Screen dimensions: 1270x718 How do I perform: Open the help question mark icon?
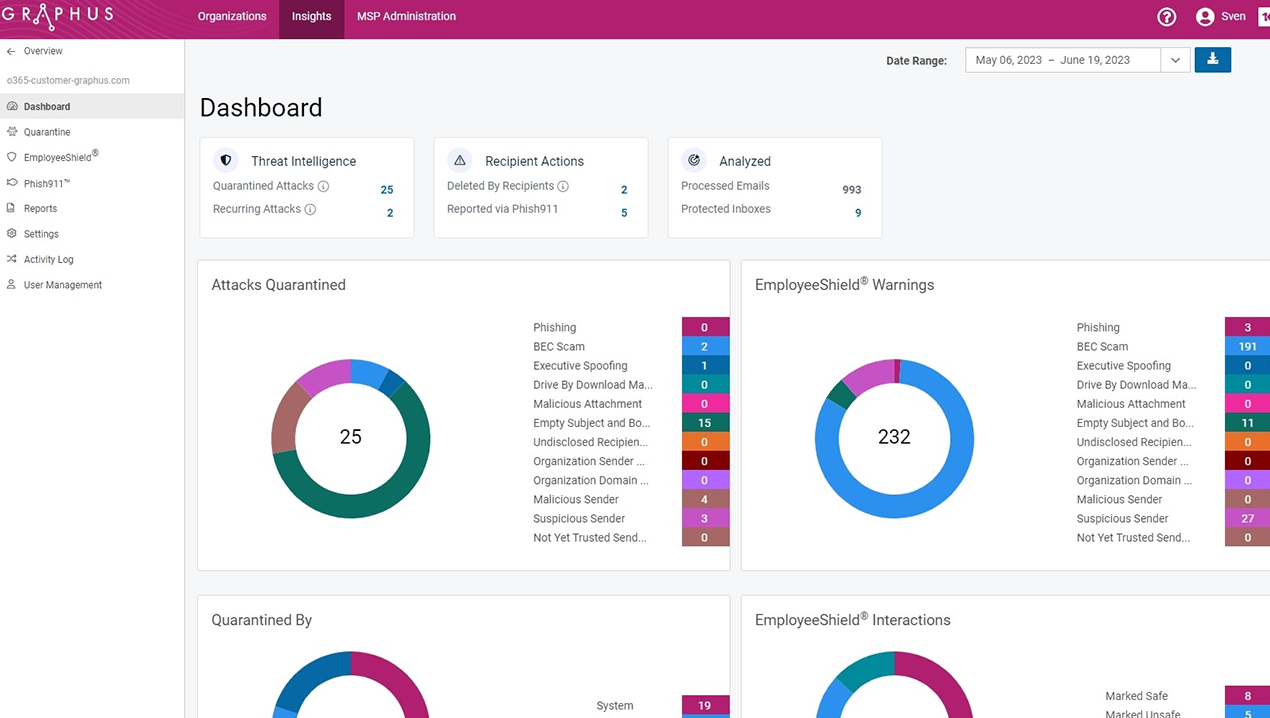(1166, 17)
